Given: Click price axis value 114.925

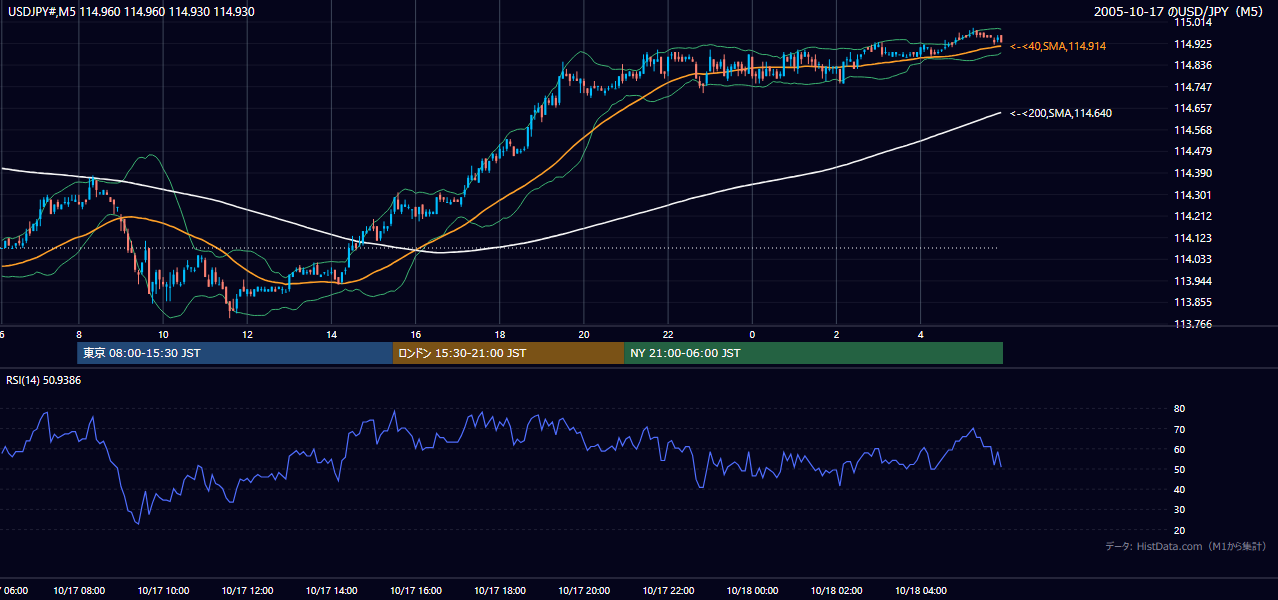Looking at the screenshot, I should pos(1193,44).
